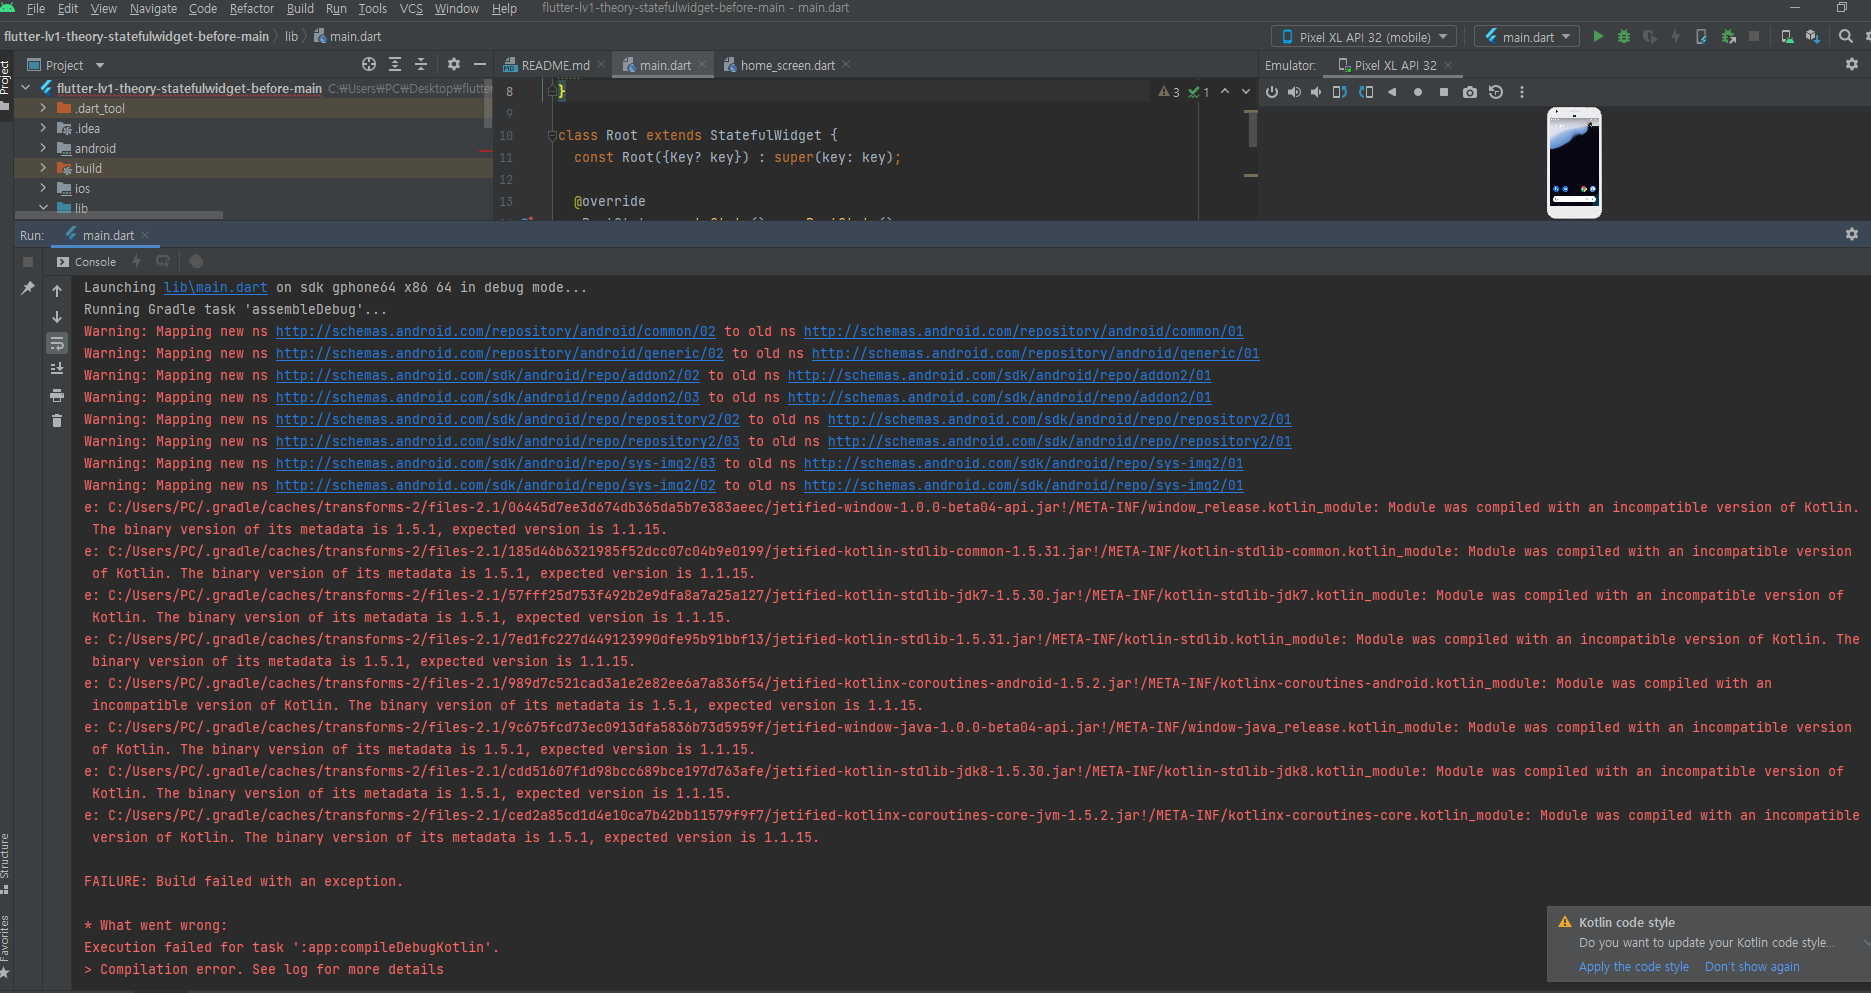Screen dimensions: 1871x993
Task: Click the emulator volume up icon
Action: tap(1294, 92)
